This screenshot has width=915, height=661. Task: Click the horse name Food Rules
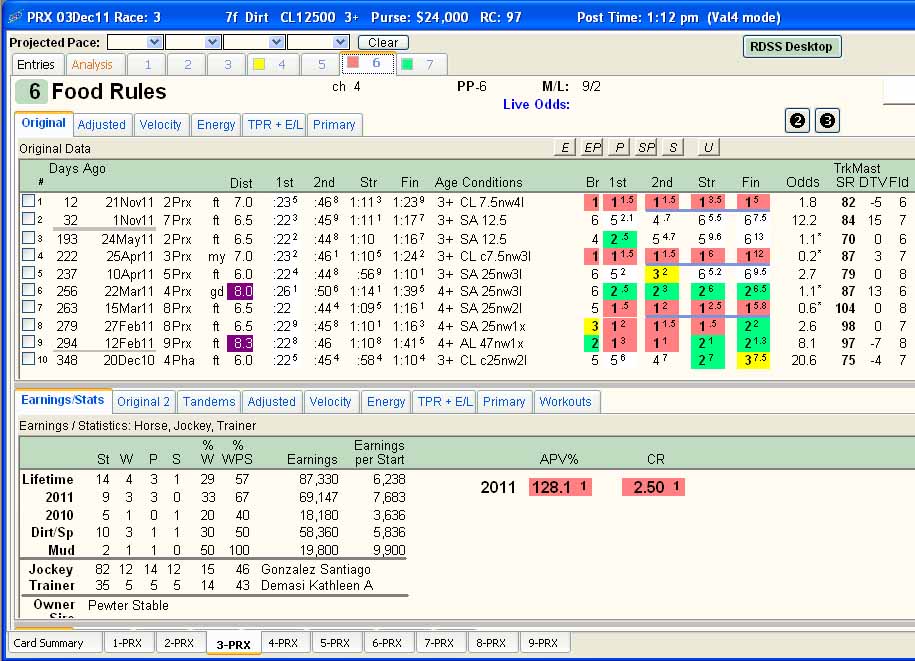point(109,92)
